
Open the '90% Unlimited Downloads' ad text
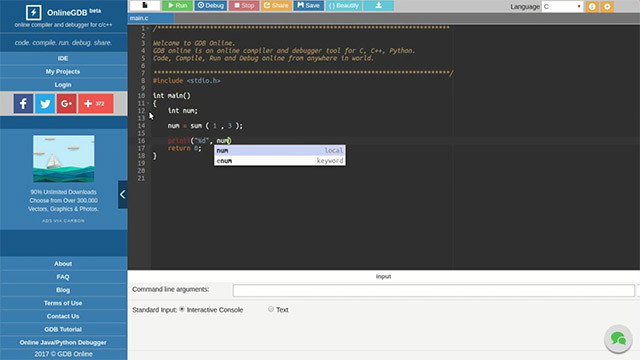63,200
